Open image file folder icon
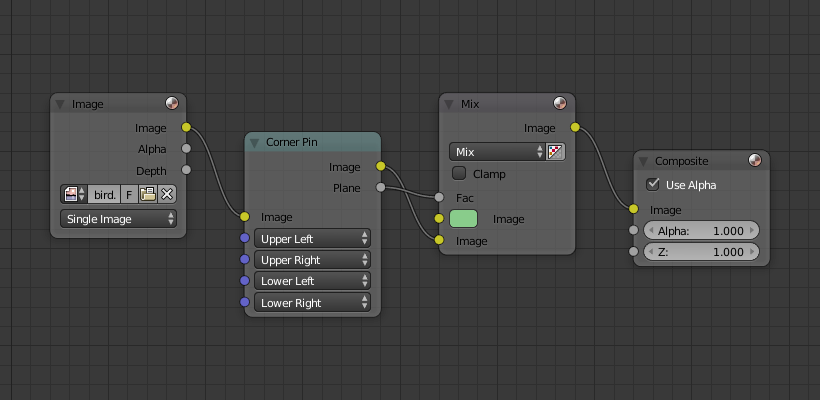Viewport: 820px width, 400px height. [148, 195]
